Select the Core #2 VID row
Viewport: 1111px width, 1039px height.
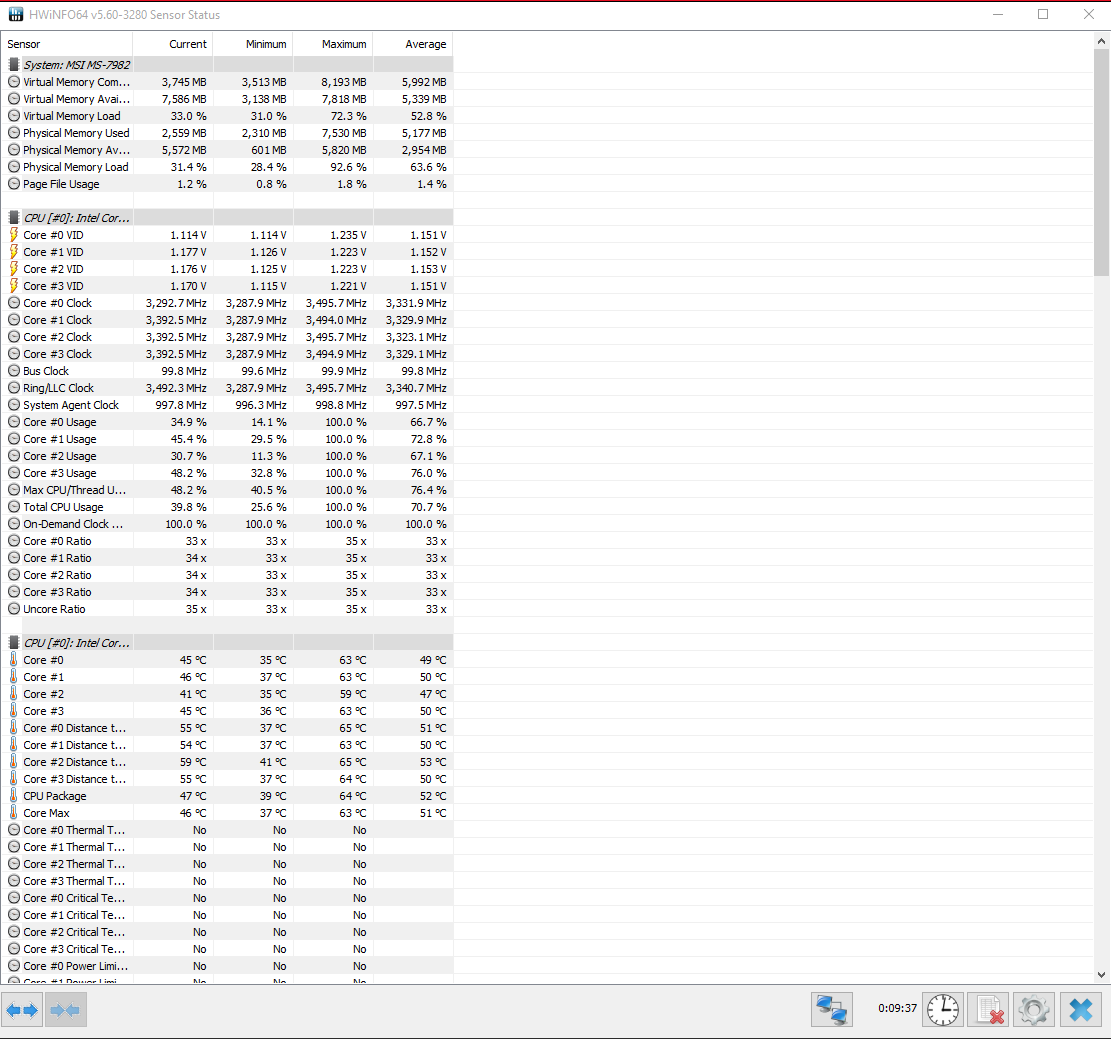227,269
